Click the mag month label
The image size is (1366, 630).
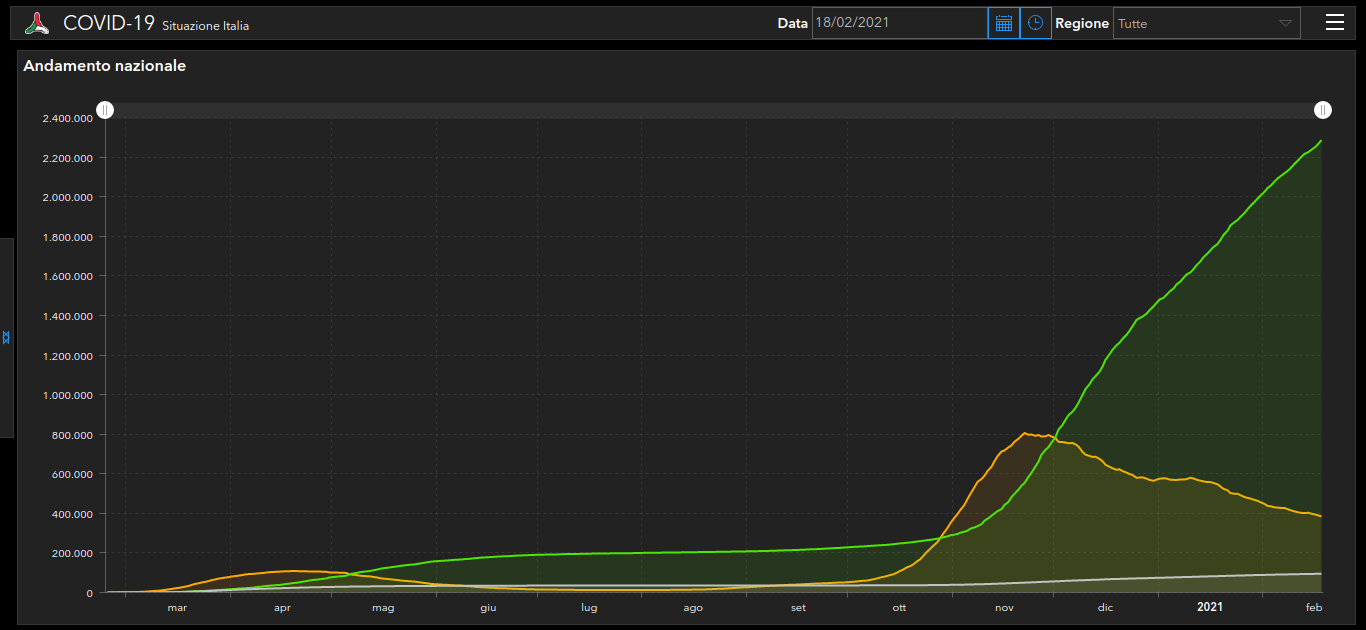coord(383,607)
